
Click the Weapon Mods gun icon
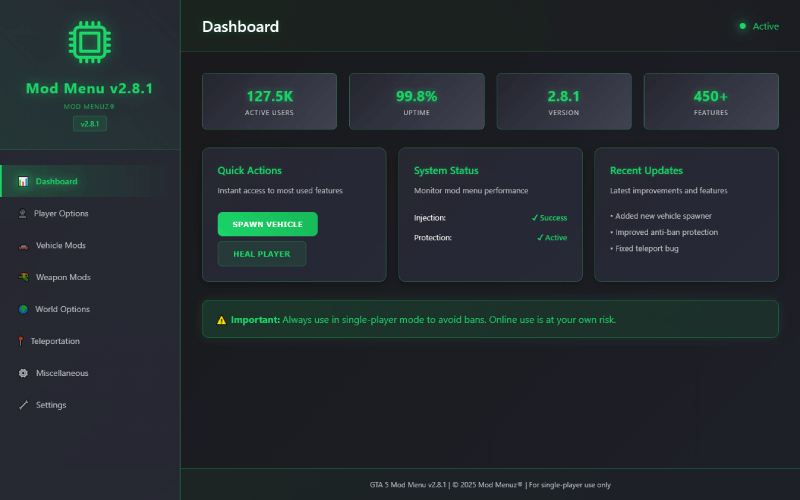point(23,277)
